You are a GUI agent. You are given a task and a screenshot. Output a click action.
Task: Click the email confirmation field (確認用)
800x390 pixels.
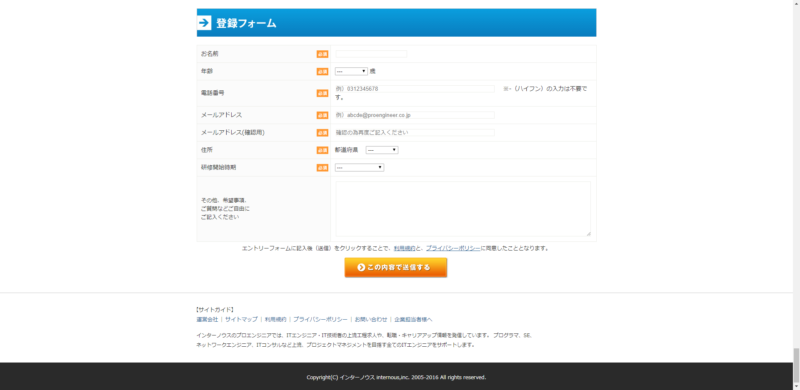[415, 133]
